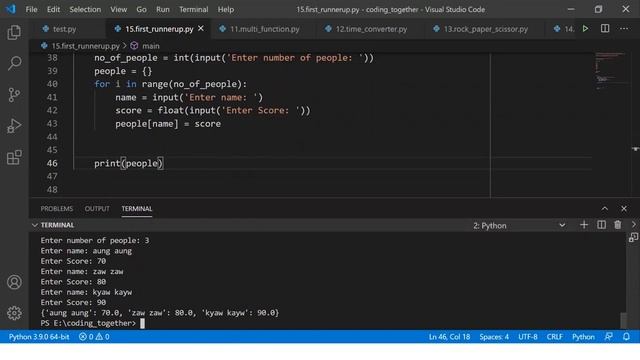Select the TERMINAL panel tab

pyautogui.click(x=137, y=209)
